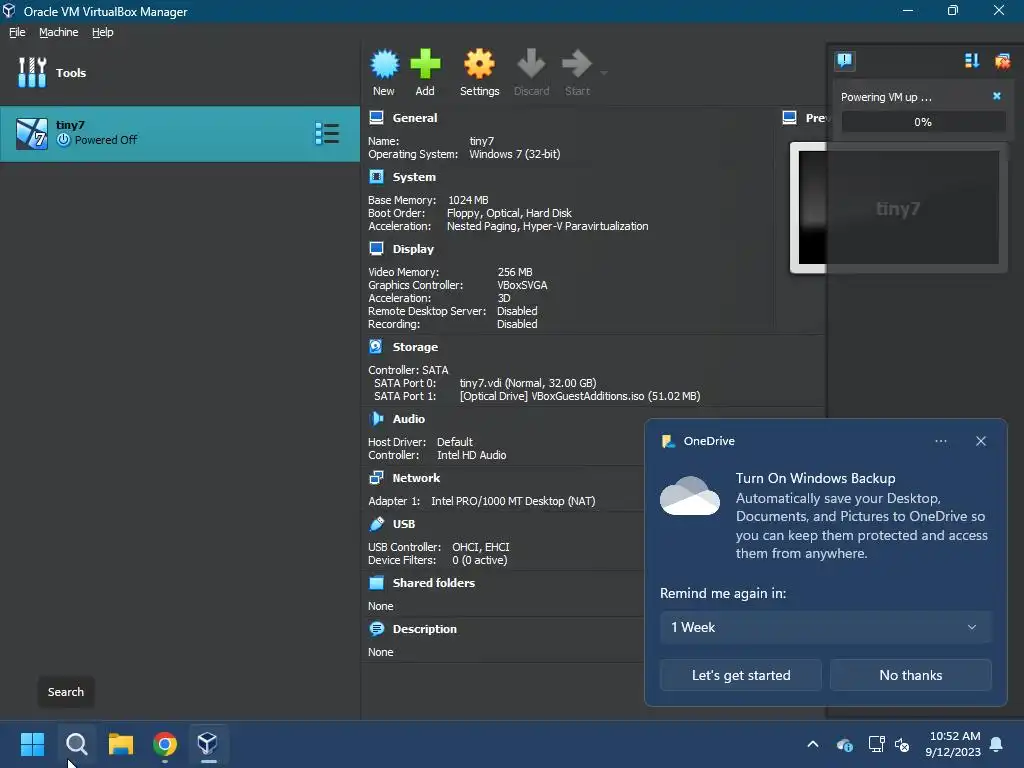Click the Network adapter icon
This screenshot has width=1024, height=768.
(376, 477)
